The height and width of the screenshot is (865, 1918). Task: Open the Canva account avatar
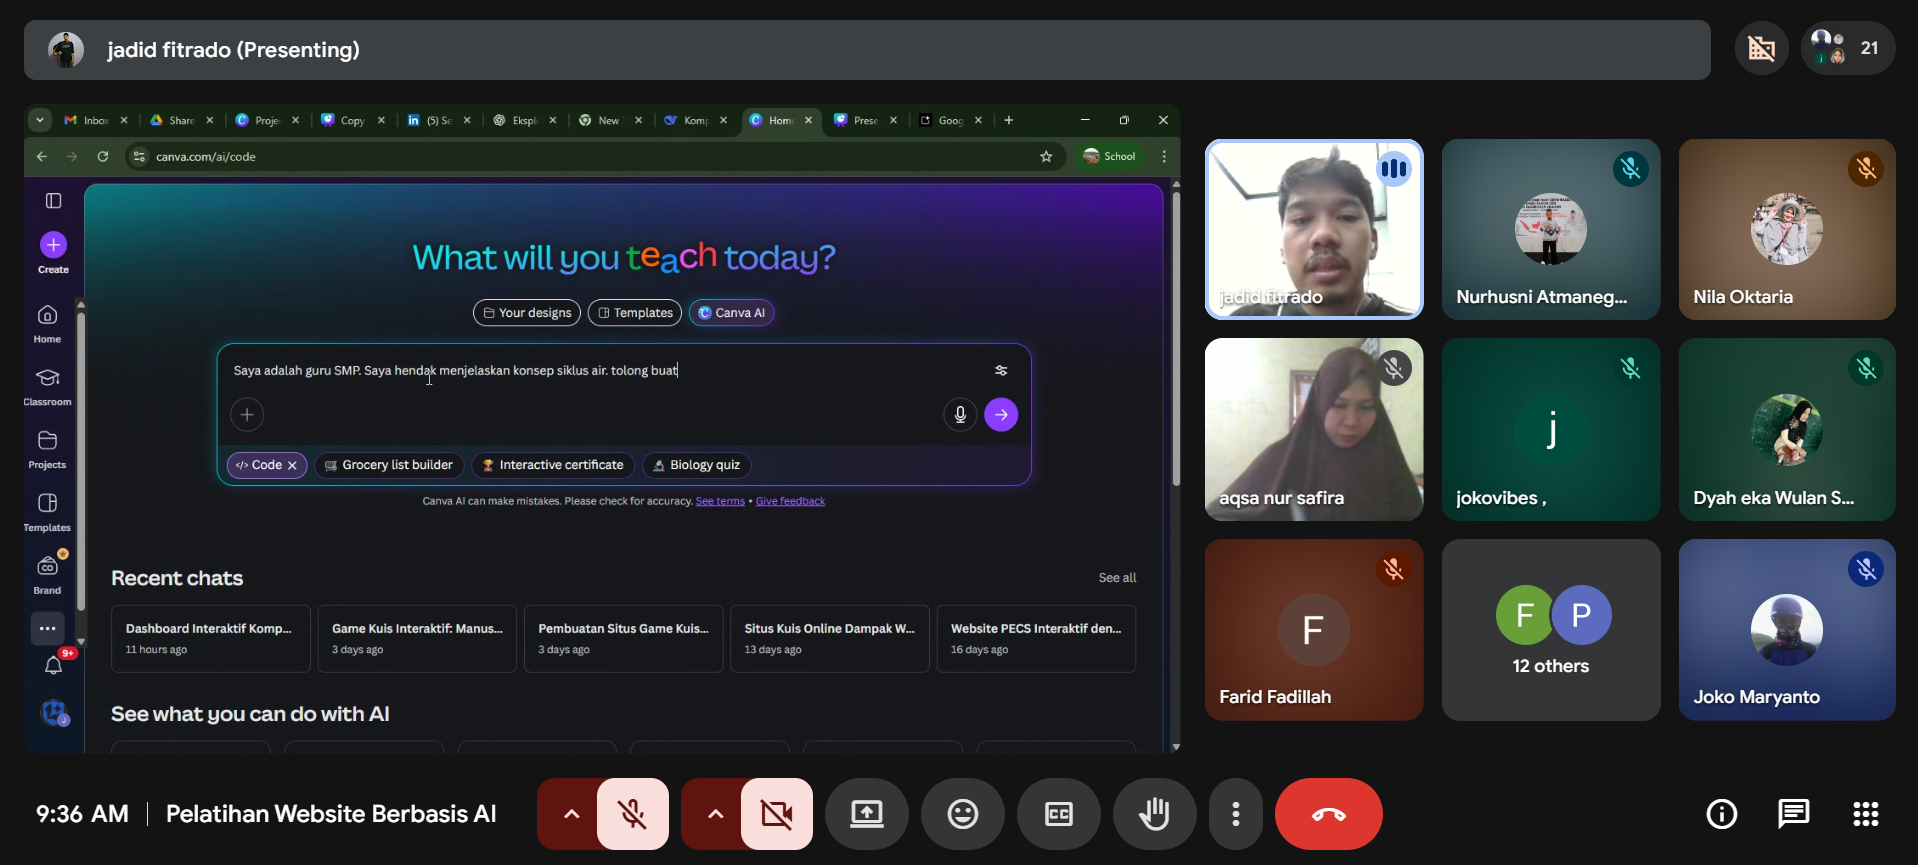click(54, 713)
